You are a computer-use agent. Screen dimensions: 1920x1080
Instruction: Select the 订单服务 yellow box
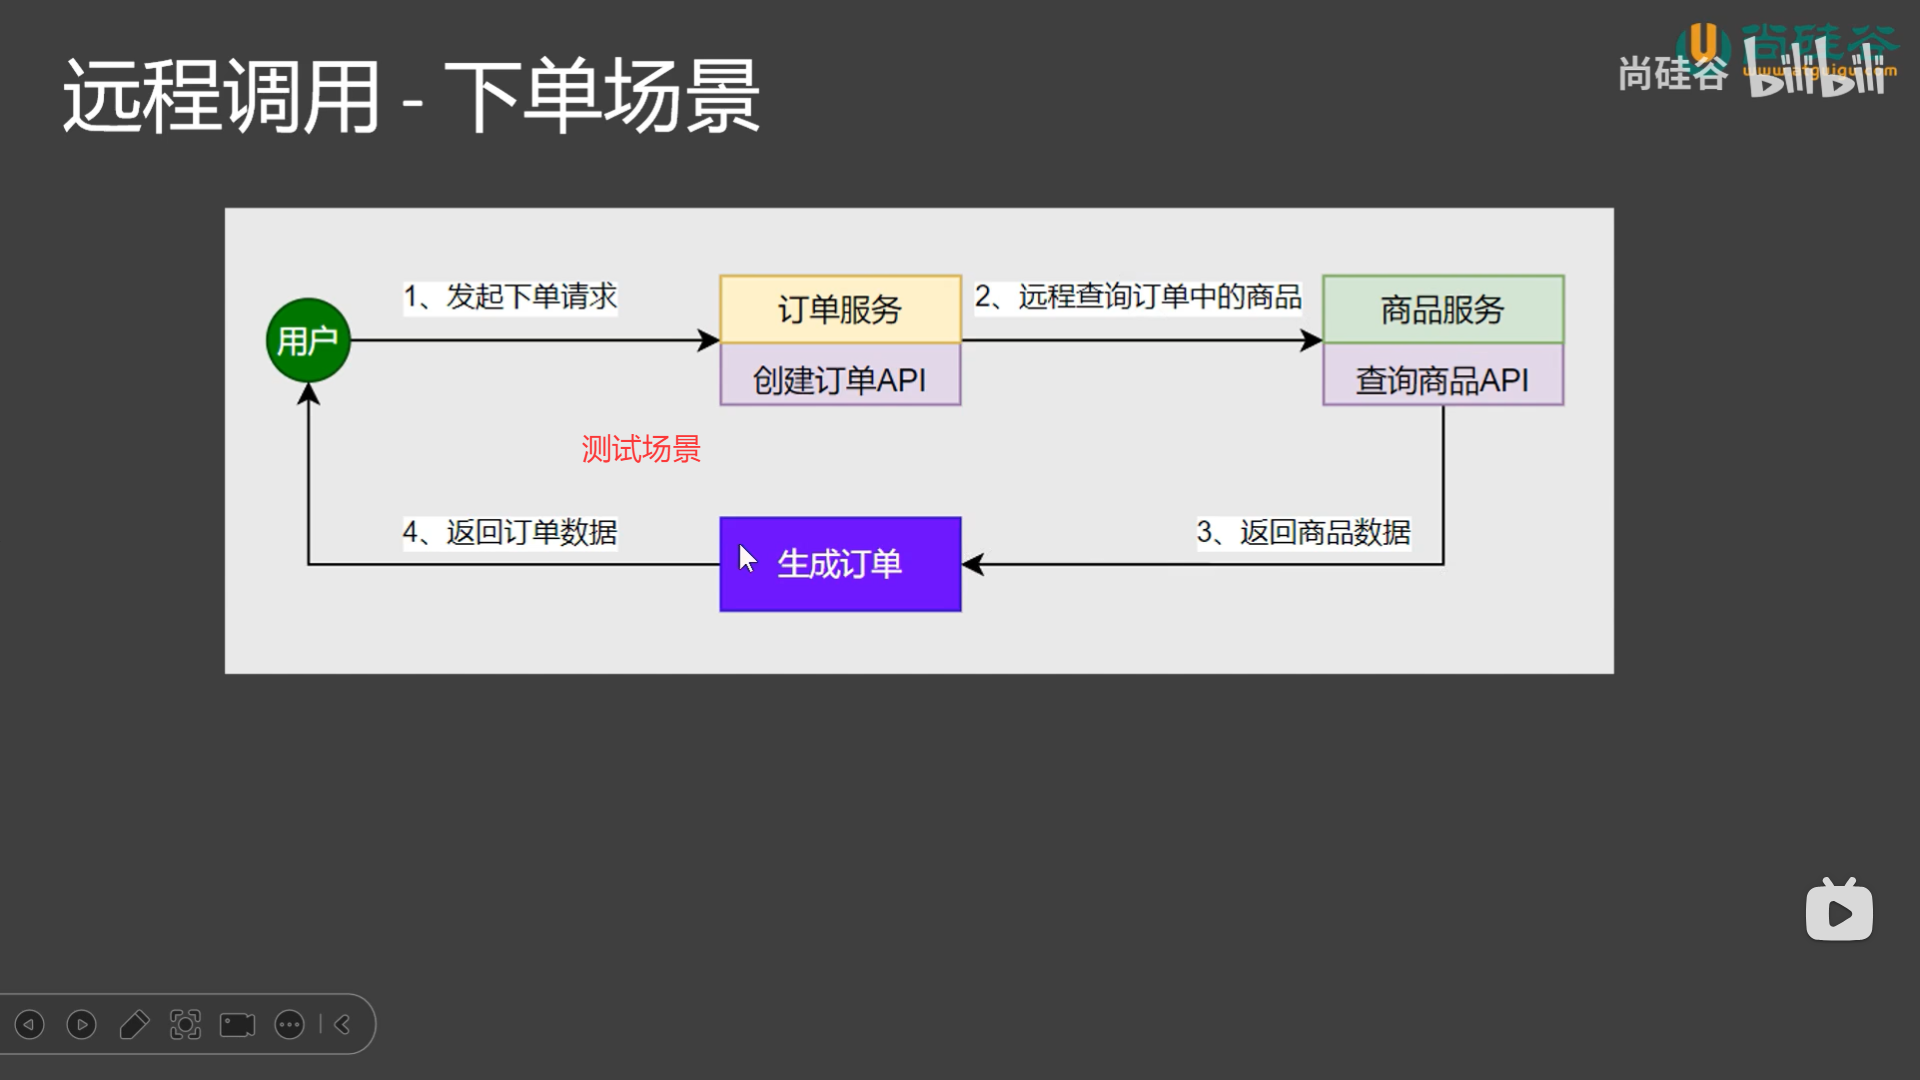840,310
